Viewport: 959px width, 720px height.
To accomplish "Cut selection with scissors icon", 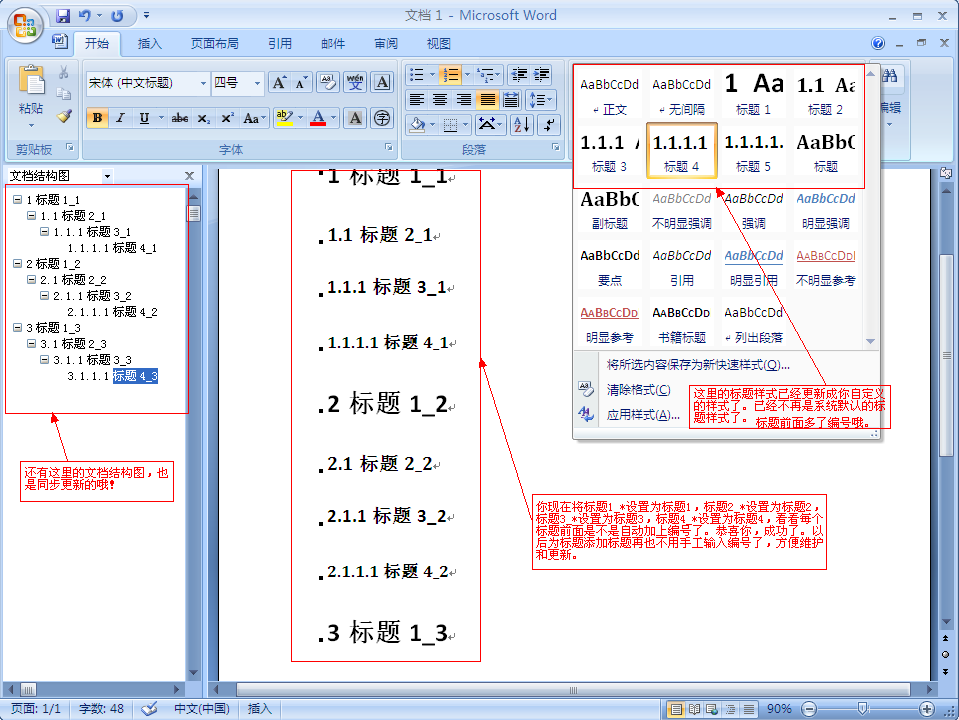I will coord(64,73).
